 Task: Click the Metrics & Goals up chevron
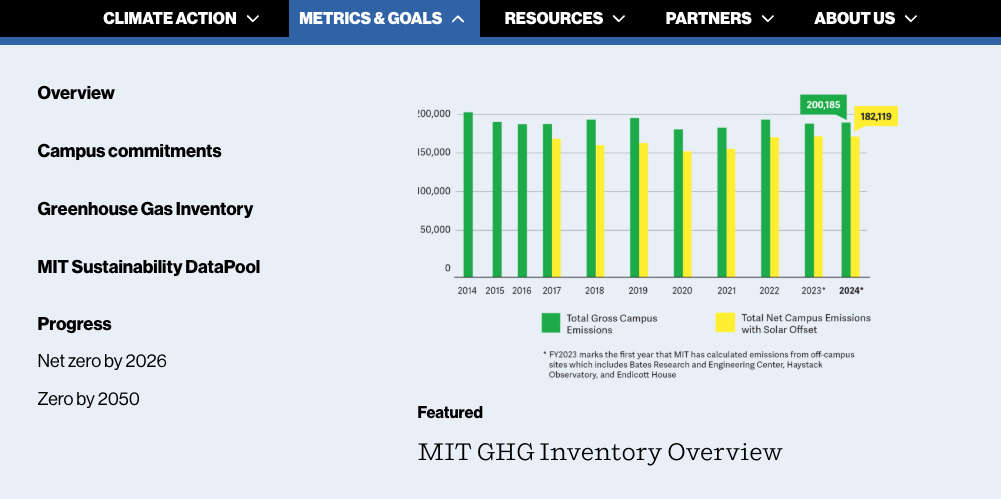pyautogui.click(x=458, y=19)
